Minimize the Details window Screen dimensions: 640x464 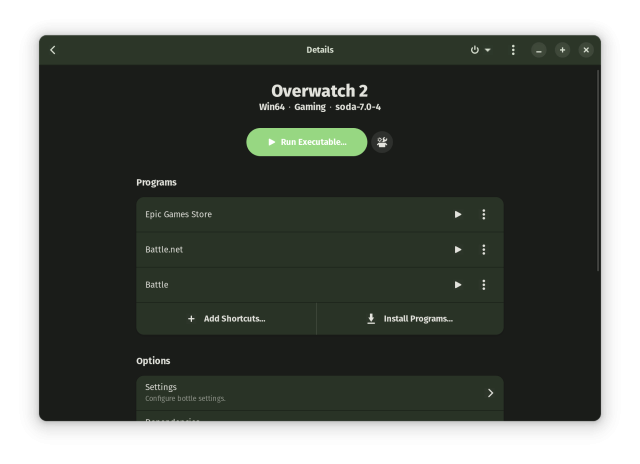tap(539, 50)
